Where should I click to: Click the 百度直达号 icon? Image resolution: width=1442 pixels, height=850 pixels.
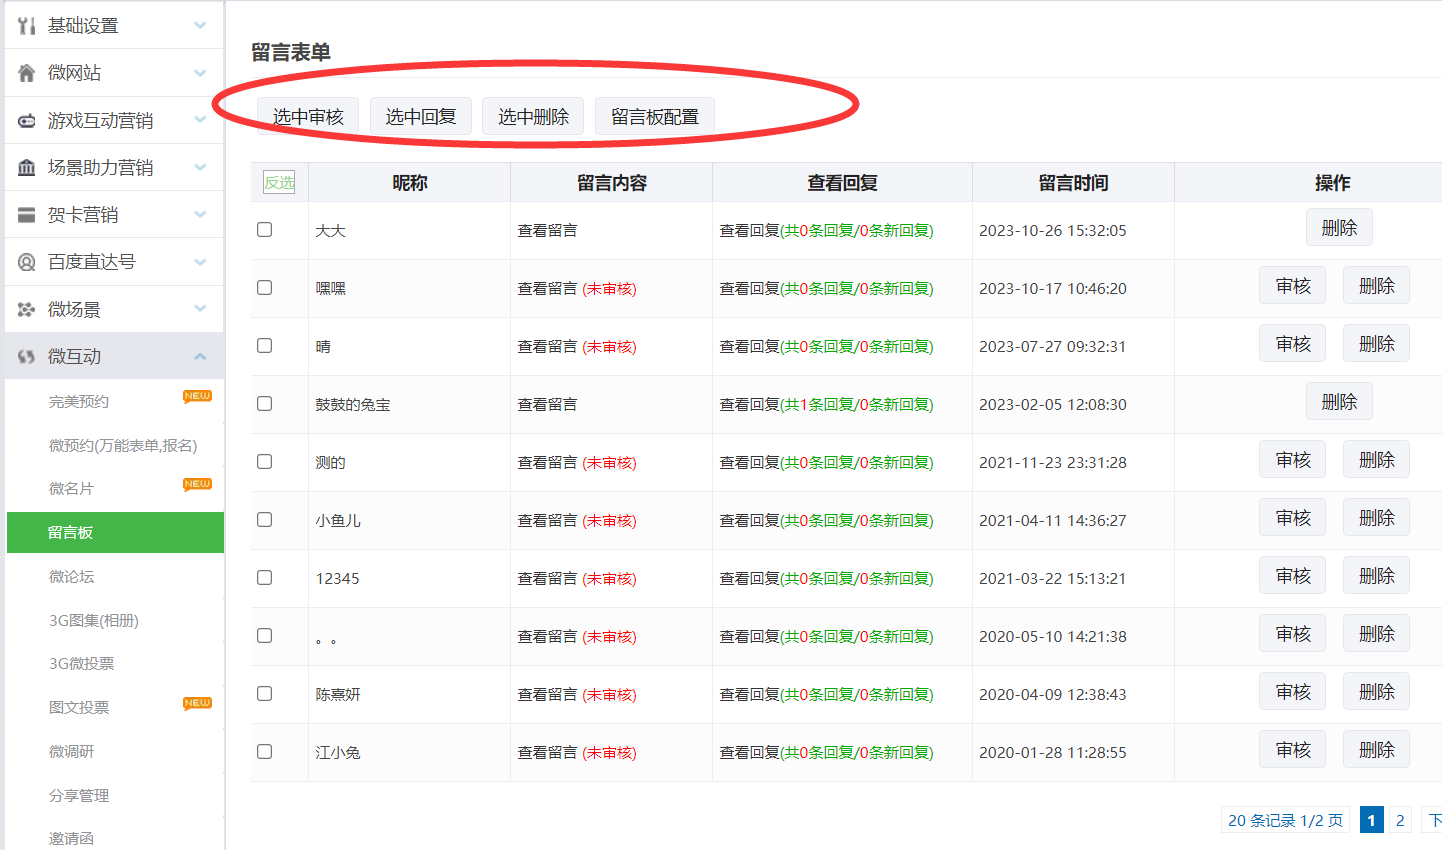27,262
